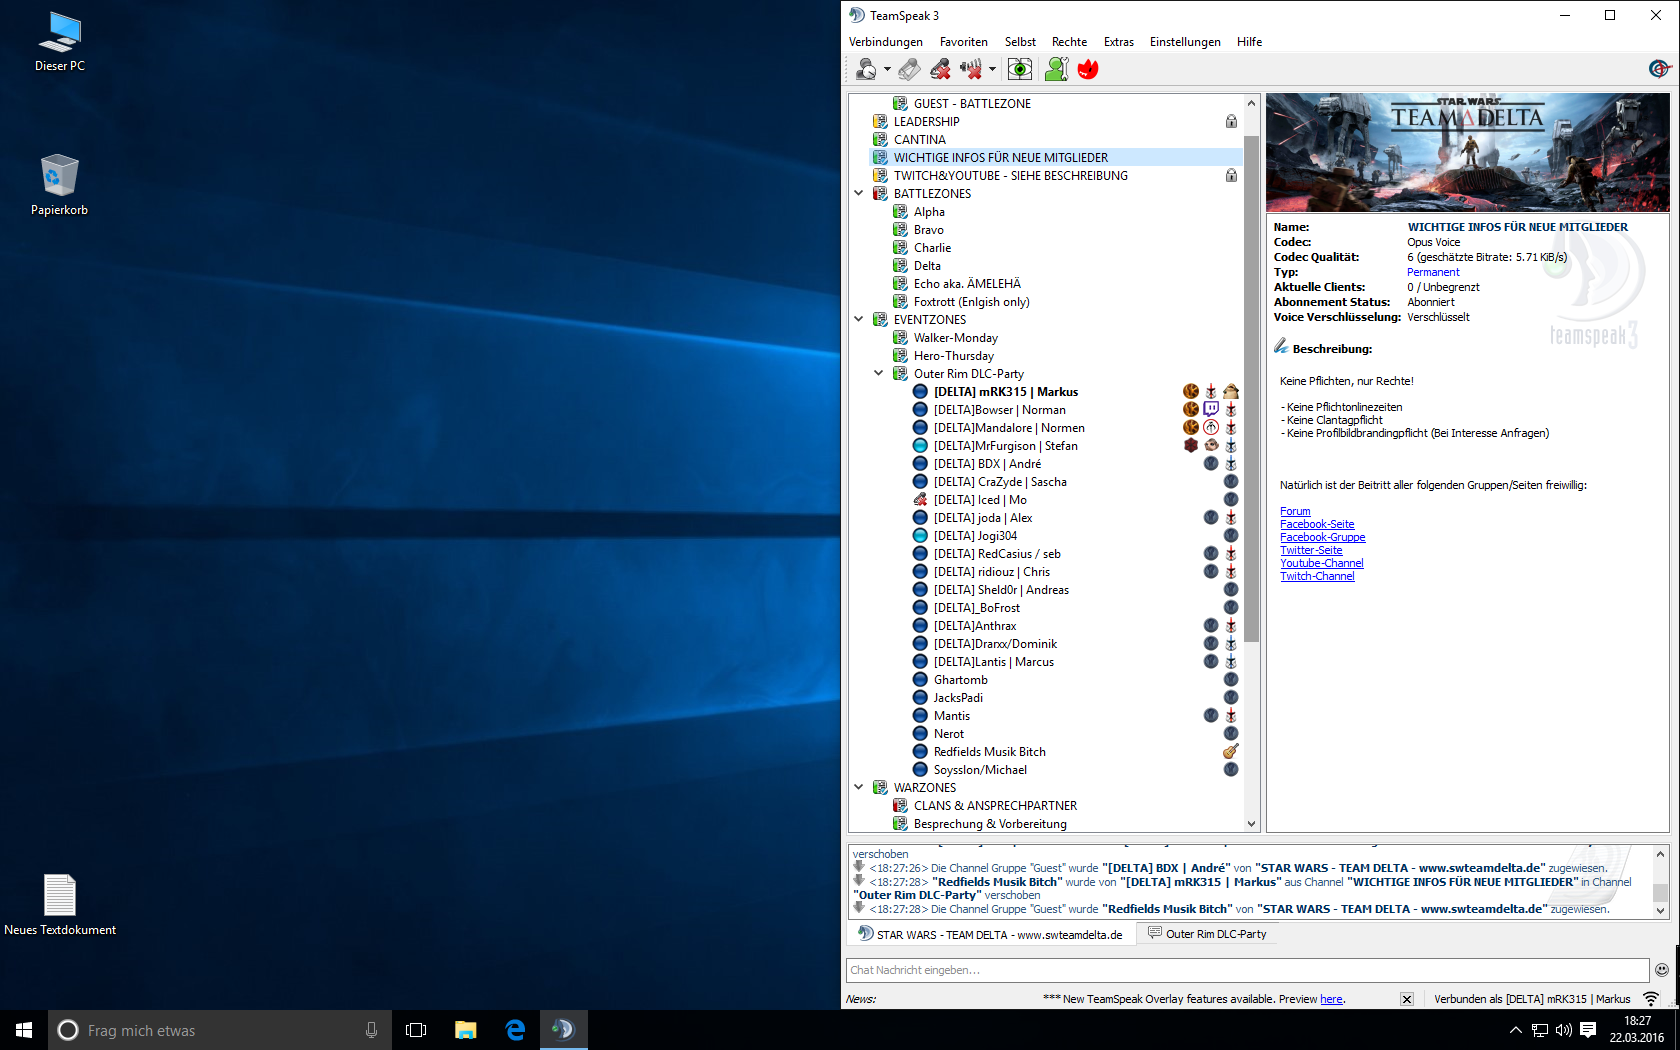Open the Forum link
The image size is (1680, 1050).
click(x=1295, y=511)
